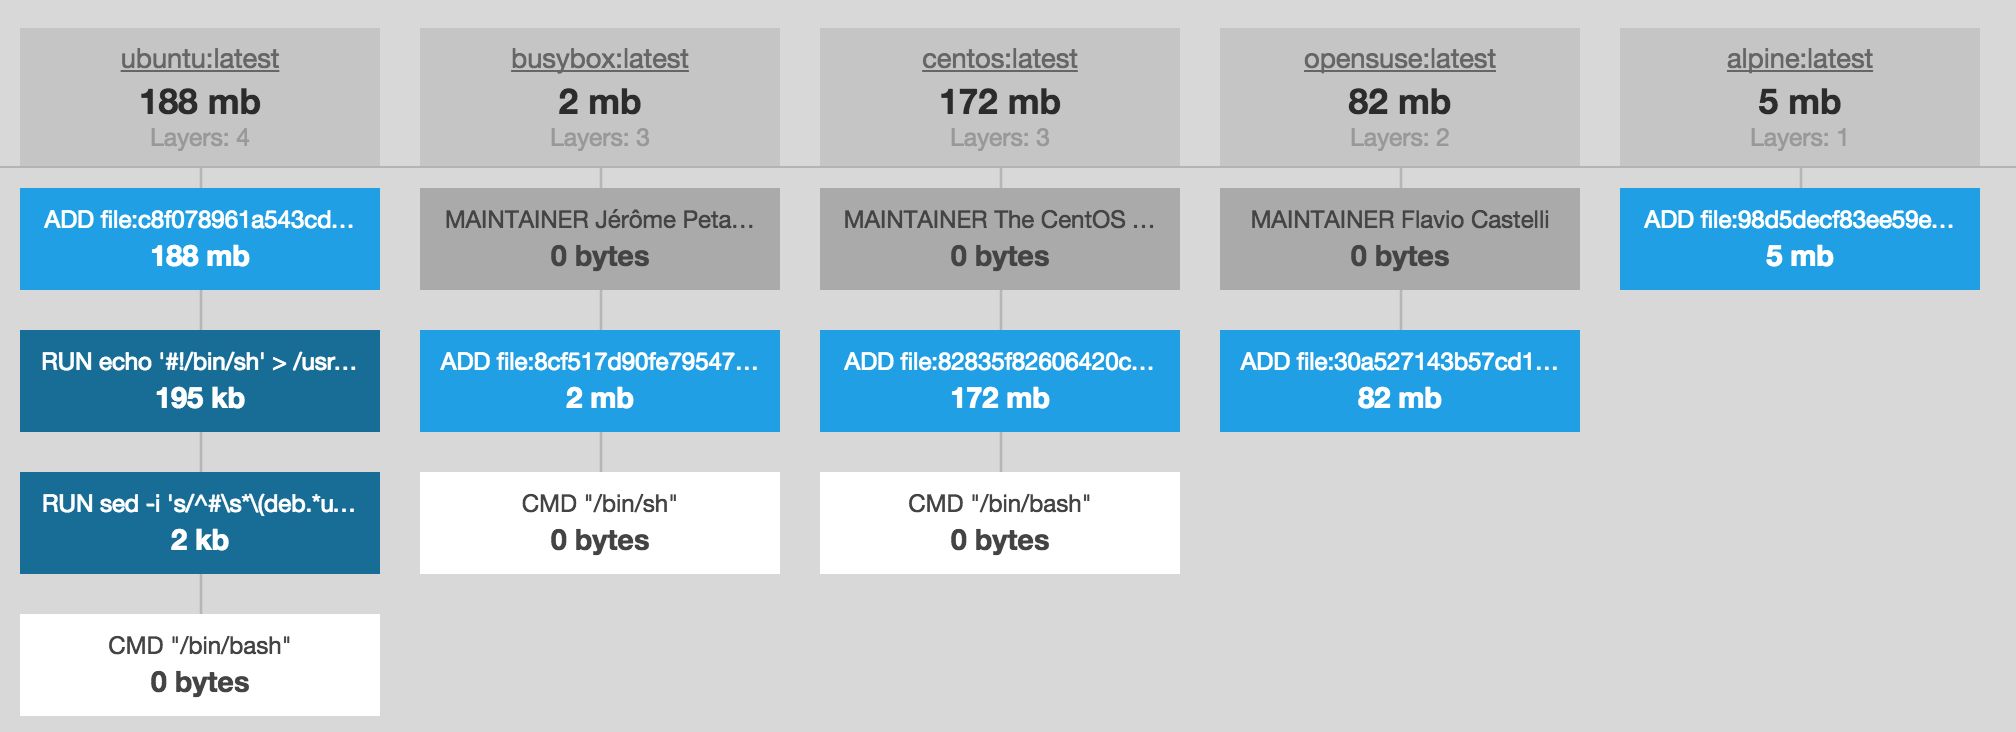Select ubuntu CMD "/bin/bash" layer at bottom

tap(200, 665)
